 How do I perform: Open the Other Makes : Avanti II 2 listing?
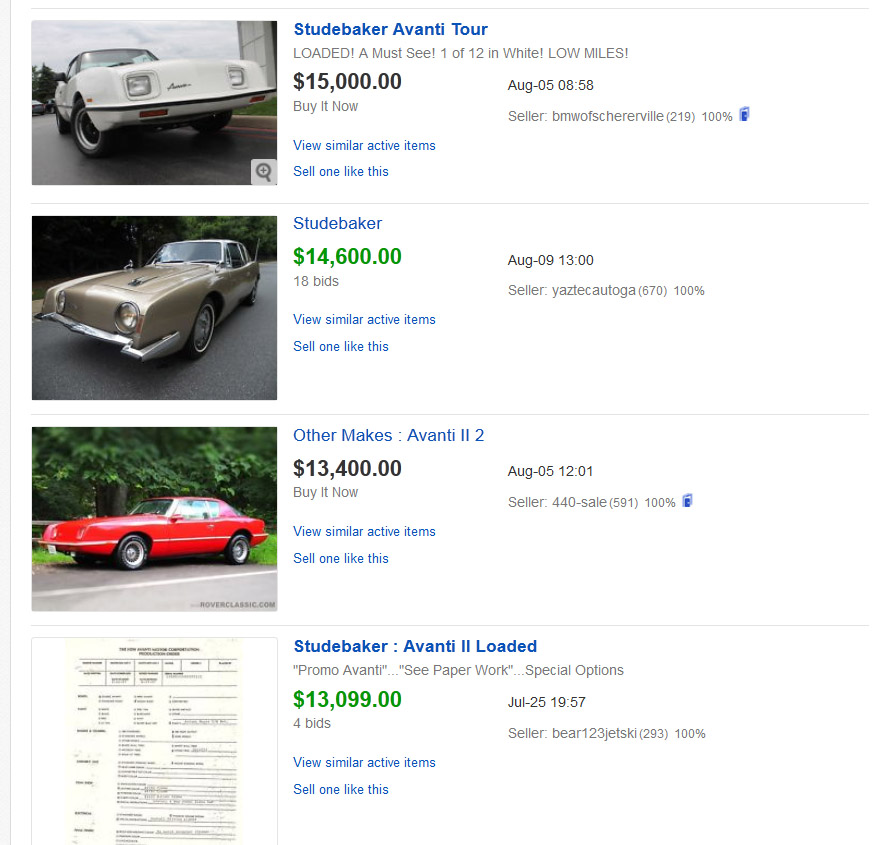coord(388,435)
